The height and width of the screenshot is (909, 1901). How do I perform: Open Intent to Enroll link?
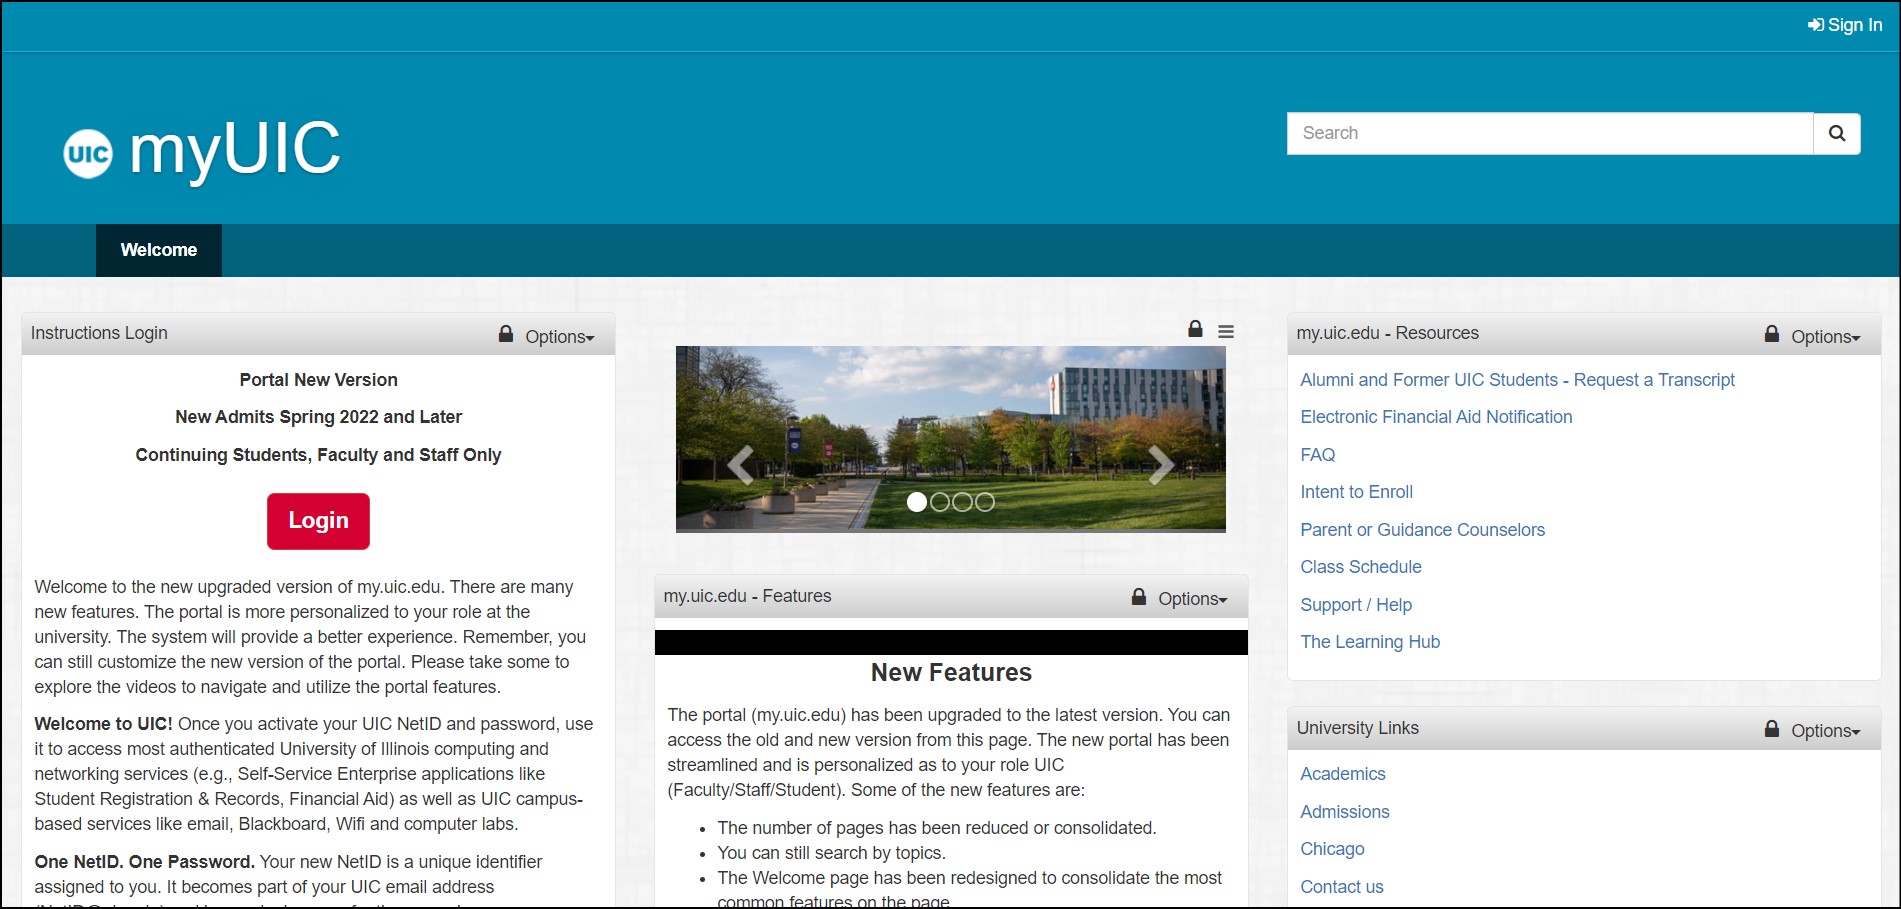click(1356, 492)
